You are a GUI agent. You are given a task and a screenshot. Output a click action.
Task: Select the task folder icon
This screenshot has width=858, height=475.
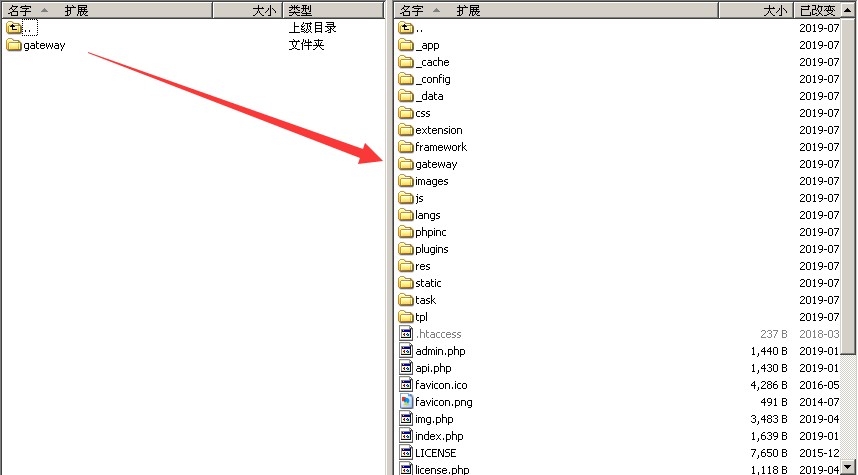click(405, 299)
